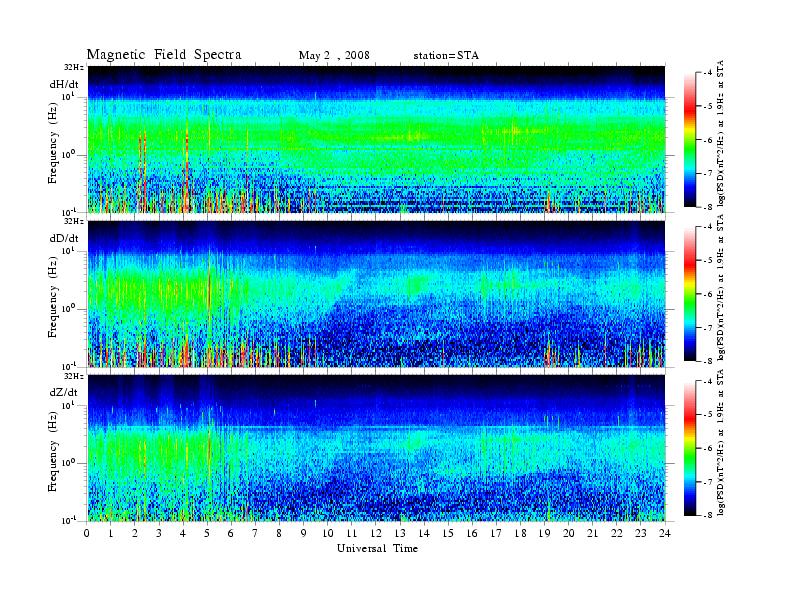The width and height of the screenshot is (792, 612).
Task: Click hour "12" on the time axis
Action: [x=376, y=534]
